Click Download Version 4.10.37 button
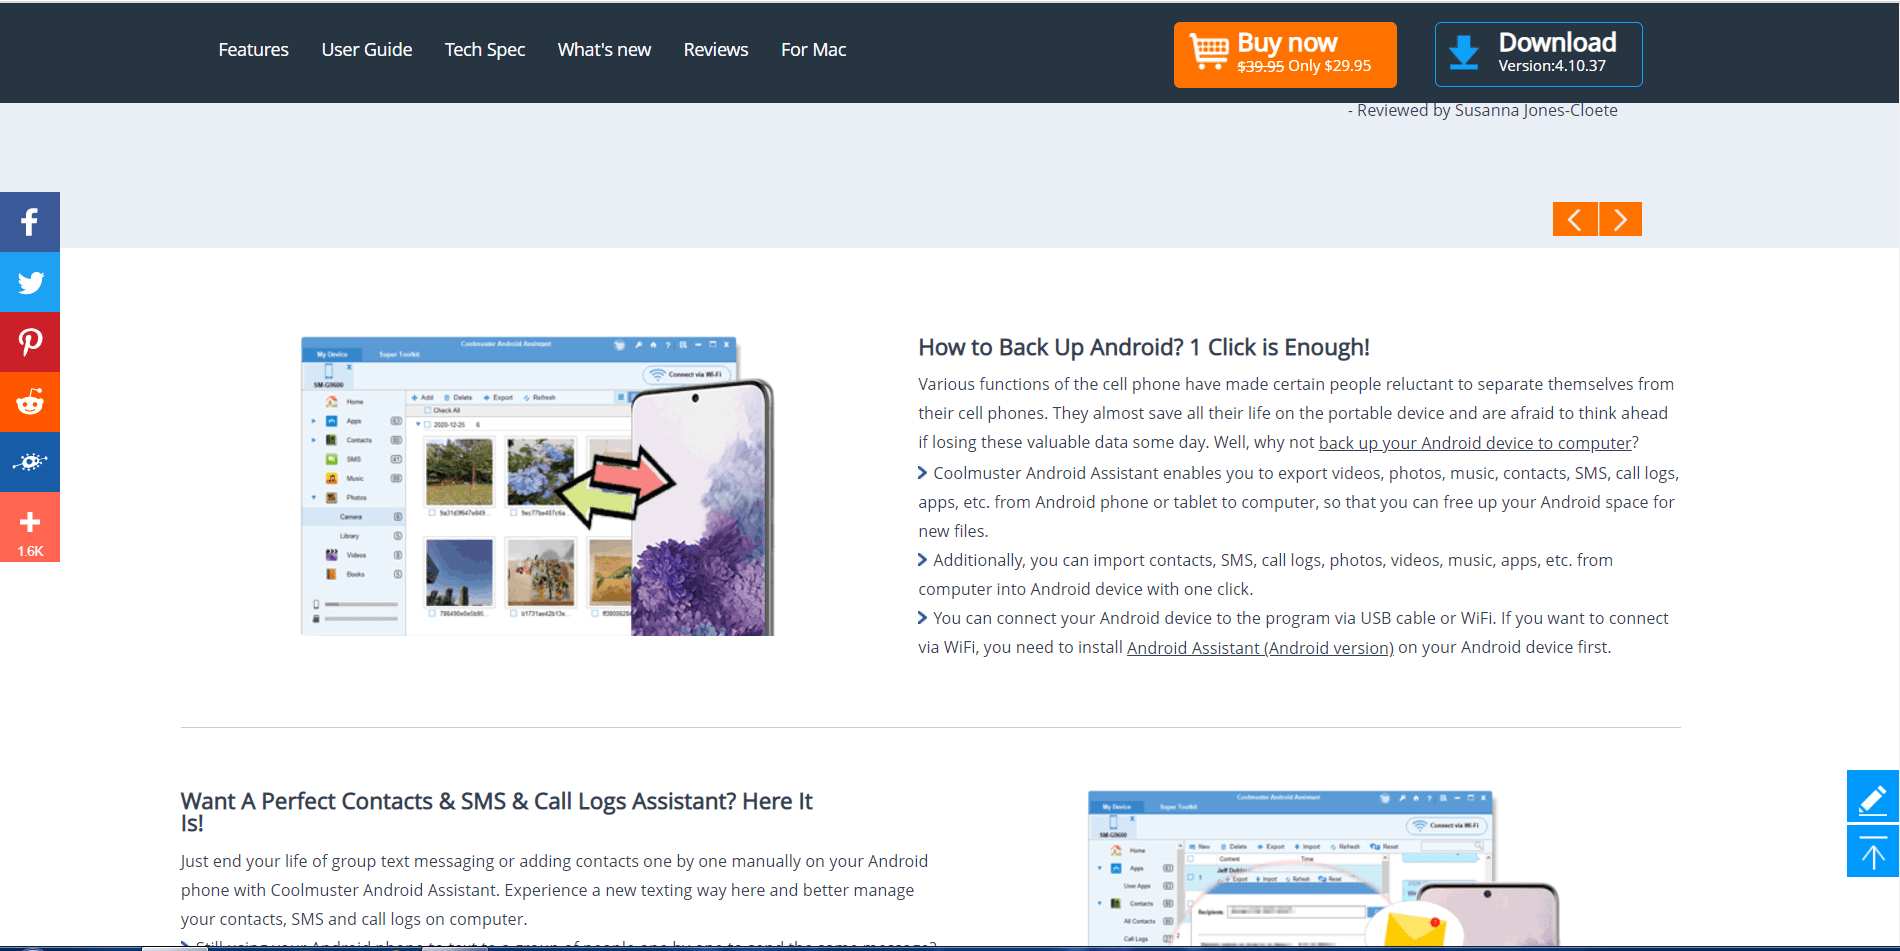Viewport: 1900px width, 951px height. point(1538,54)
